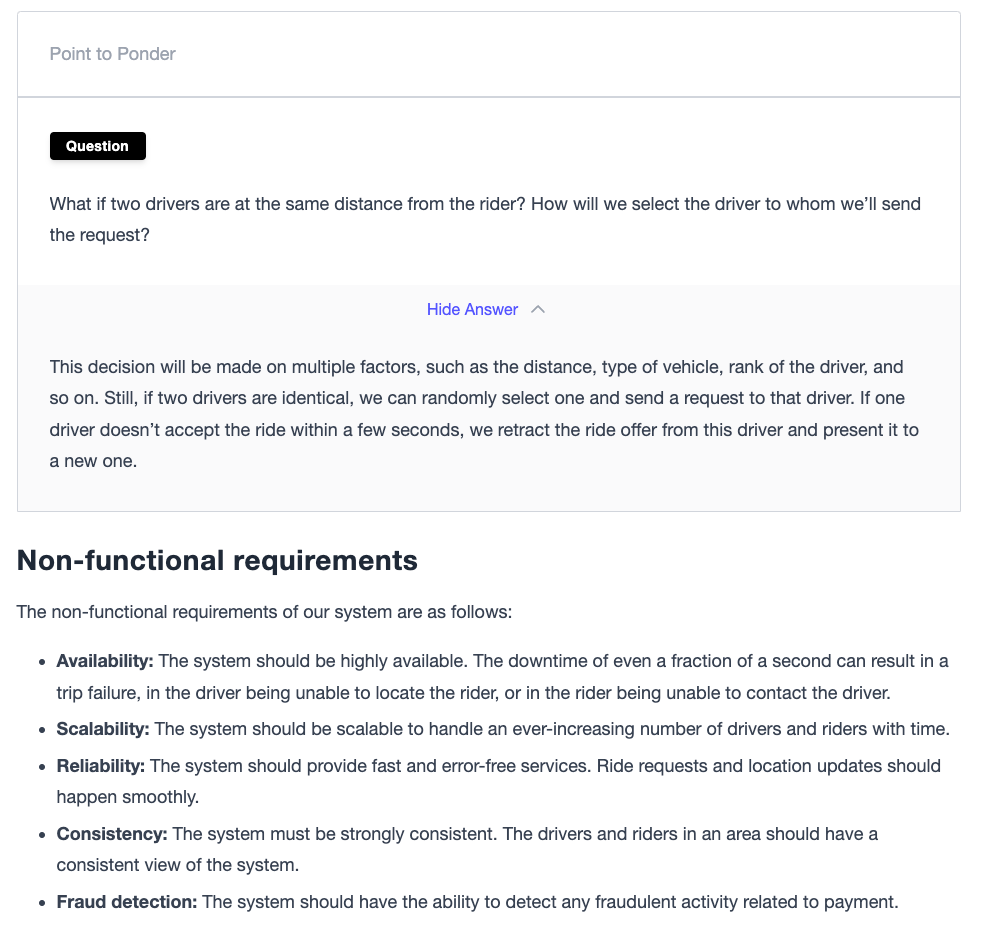Click the Non-functional requirements heading

(x=217, y=561)
